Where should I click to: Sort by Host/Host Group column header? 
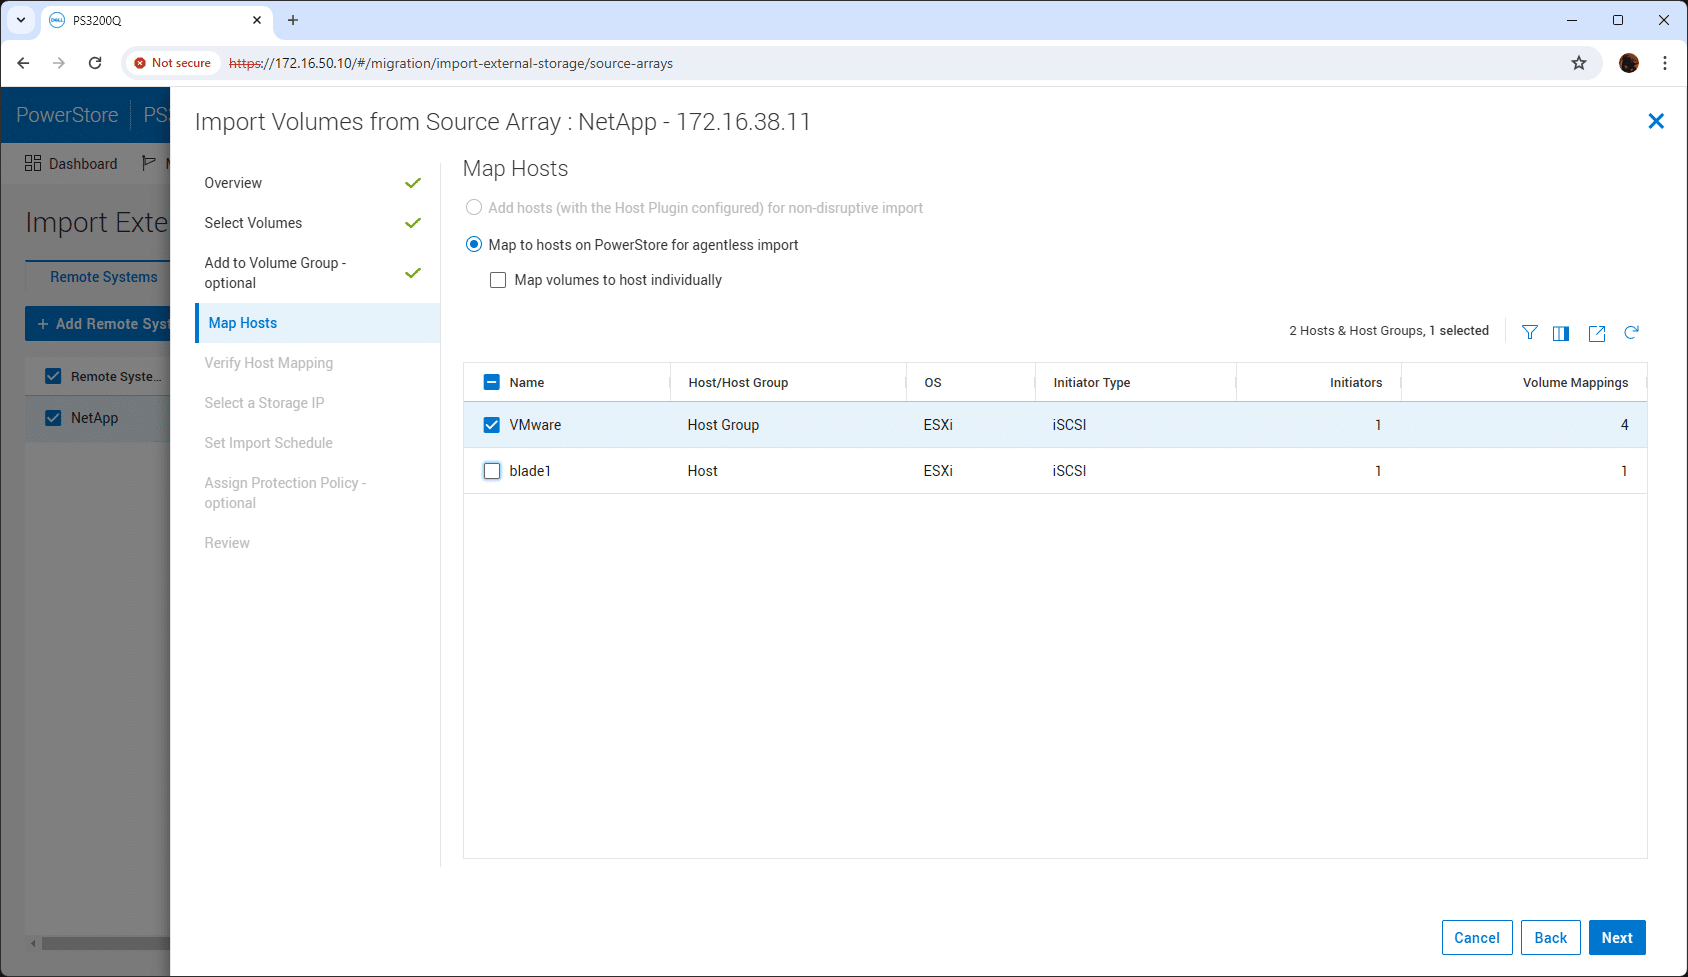(x=738, y=383)
